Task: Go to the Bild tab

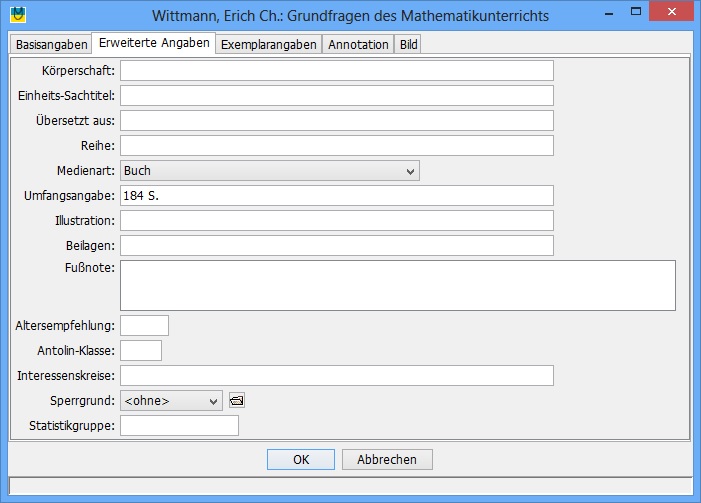Action: point(408,45)
